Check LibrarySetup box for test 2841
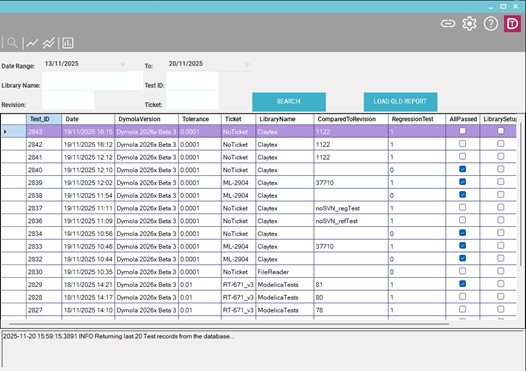 coord(501,156)
